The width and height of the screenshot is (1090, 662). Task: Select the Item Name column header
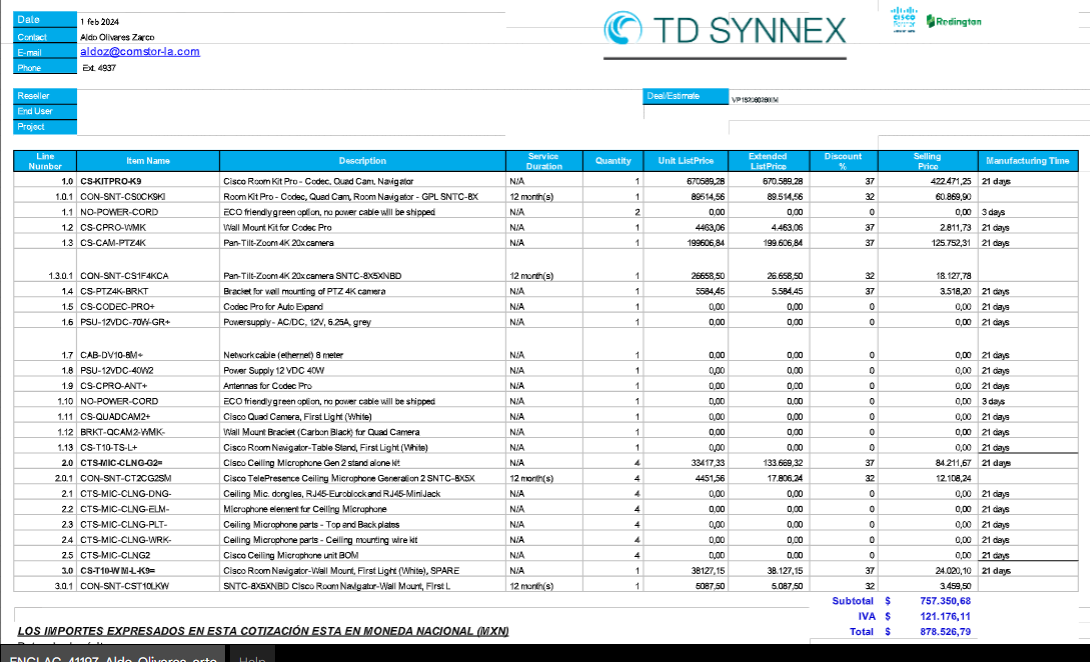click(148, 161)
